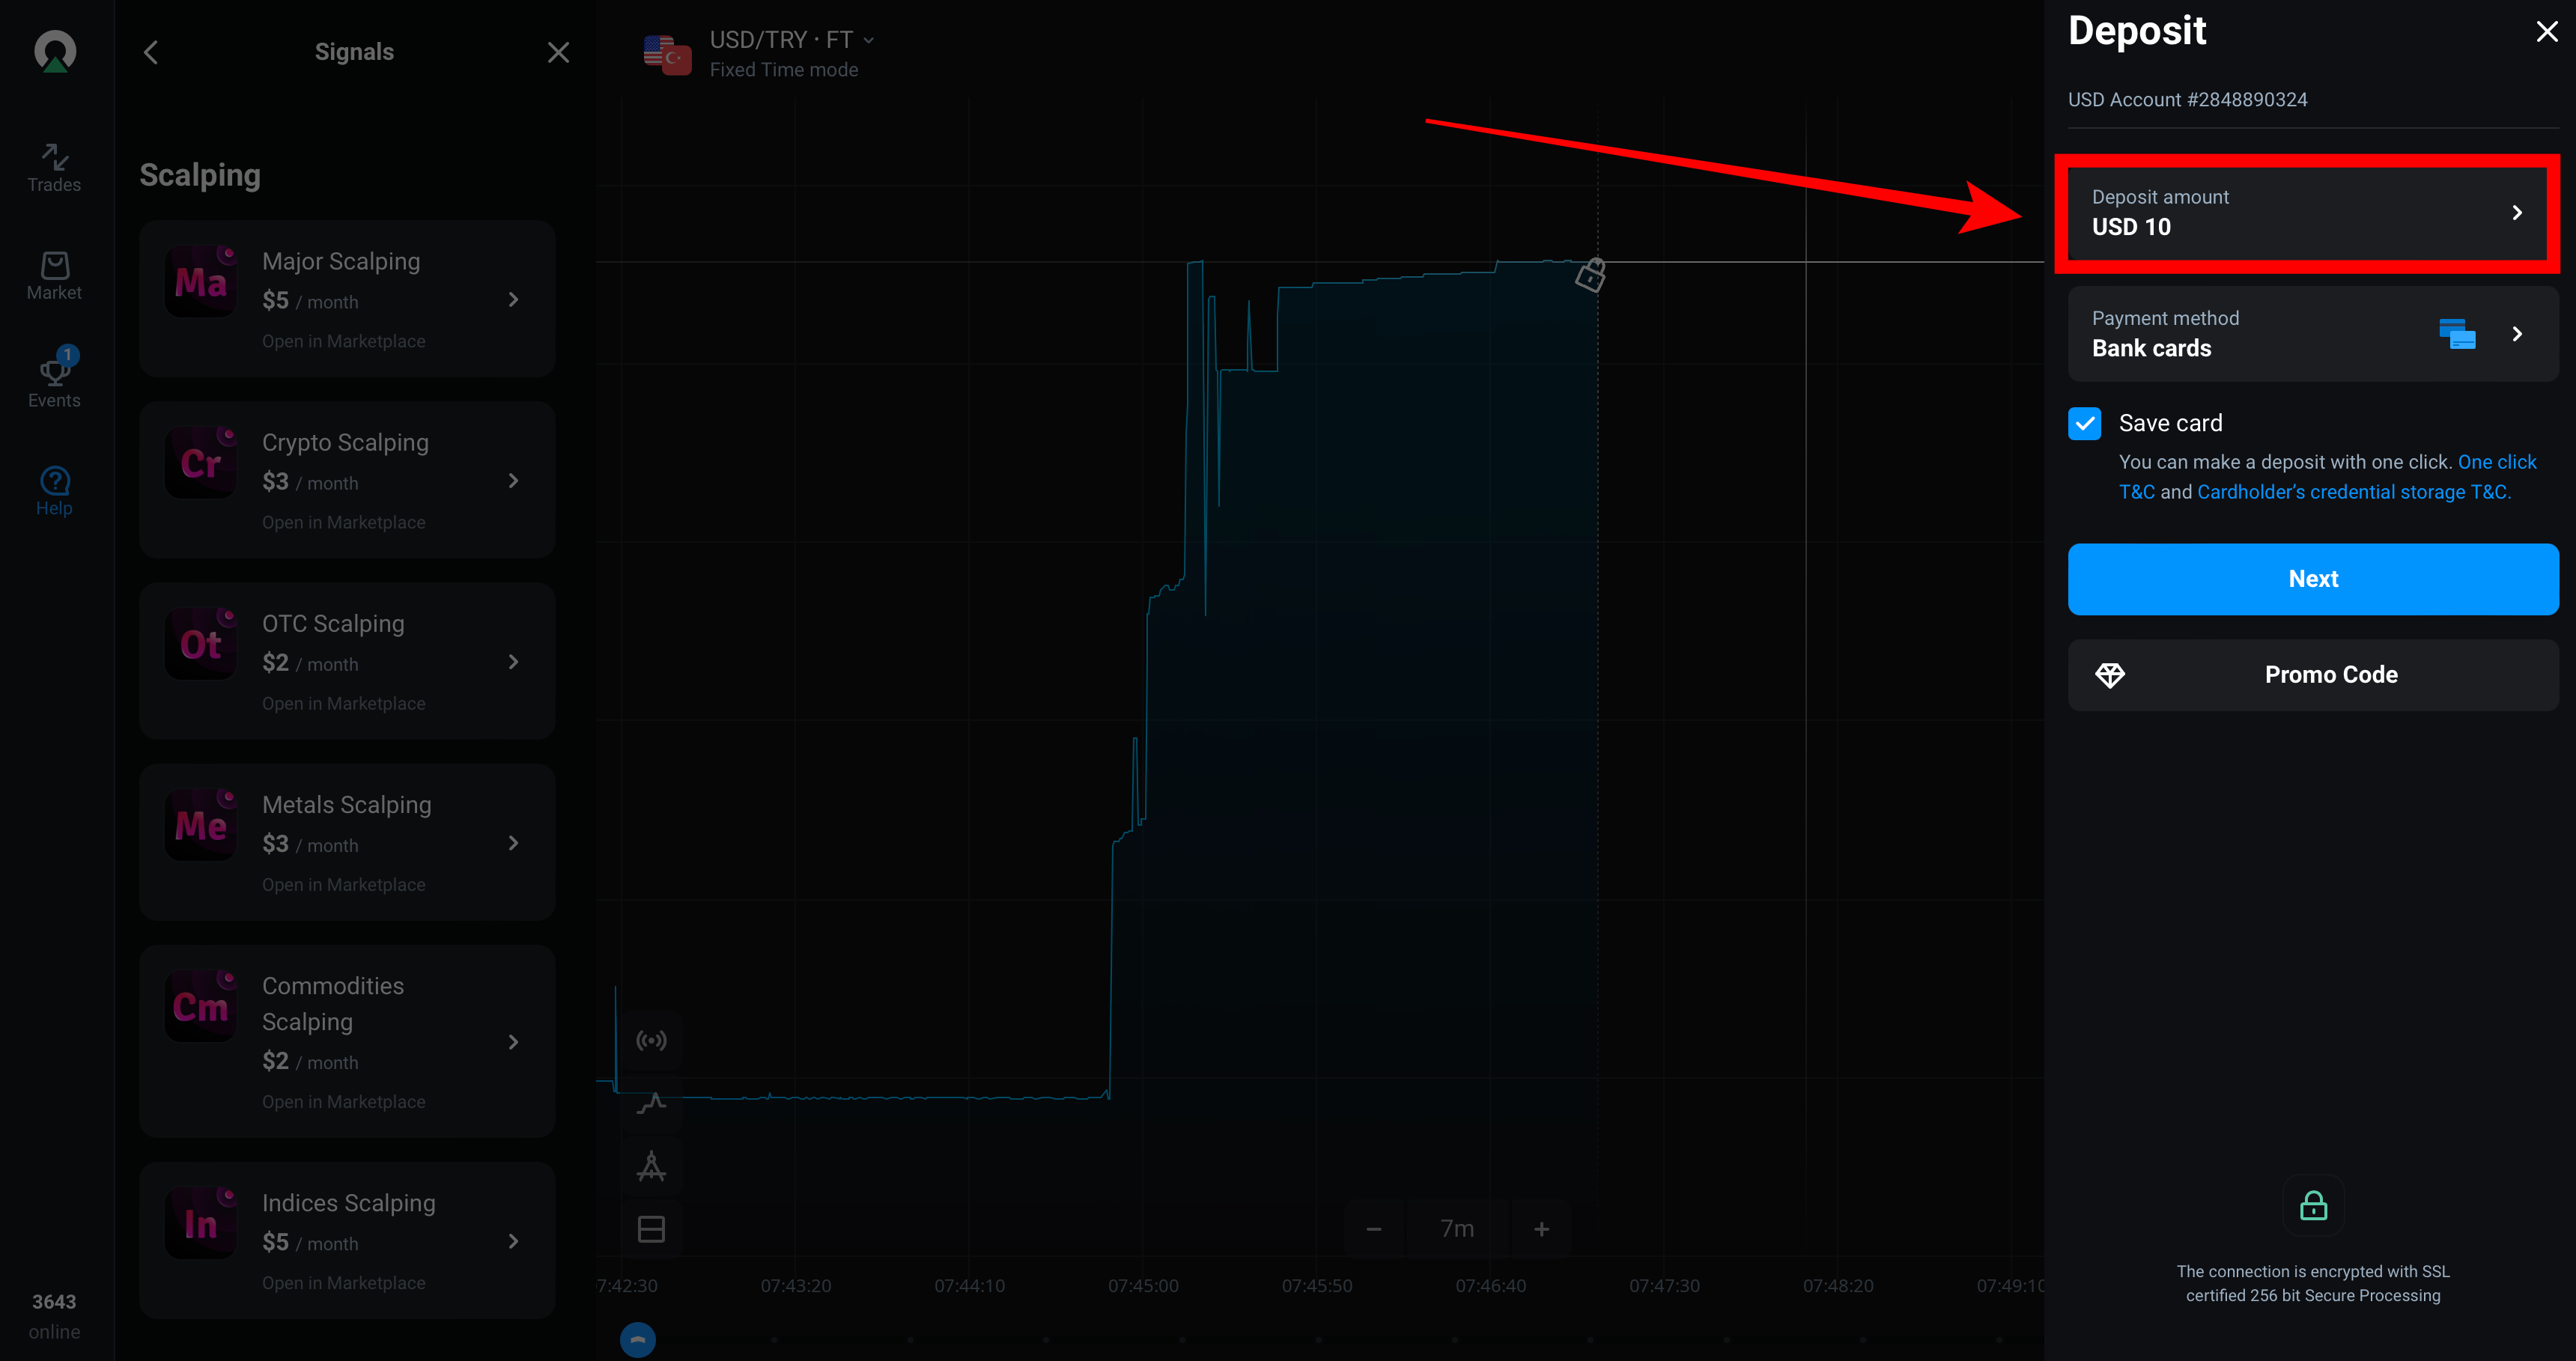The height and width of the screenshot is (1361, 2576).
Task: Close the Signals panel
Action: pos(558,52)
